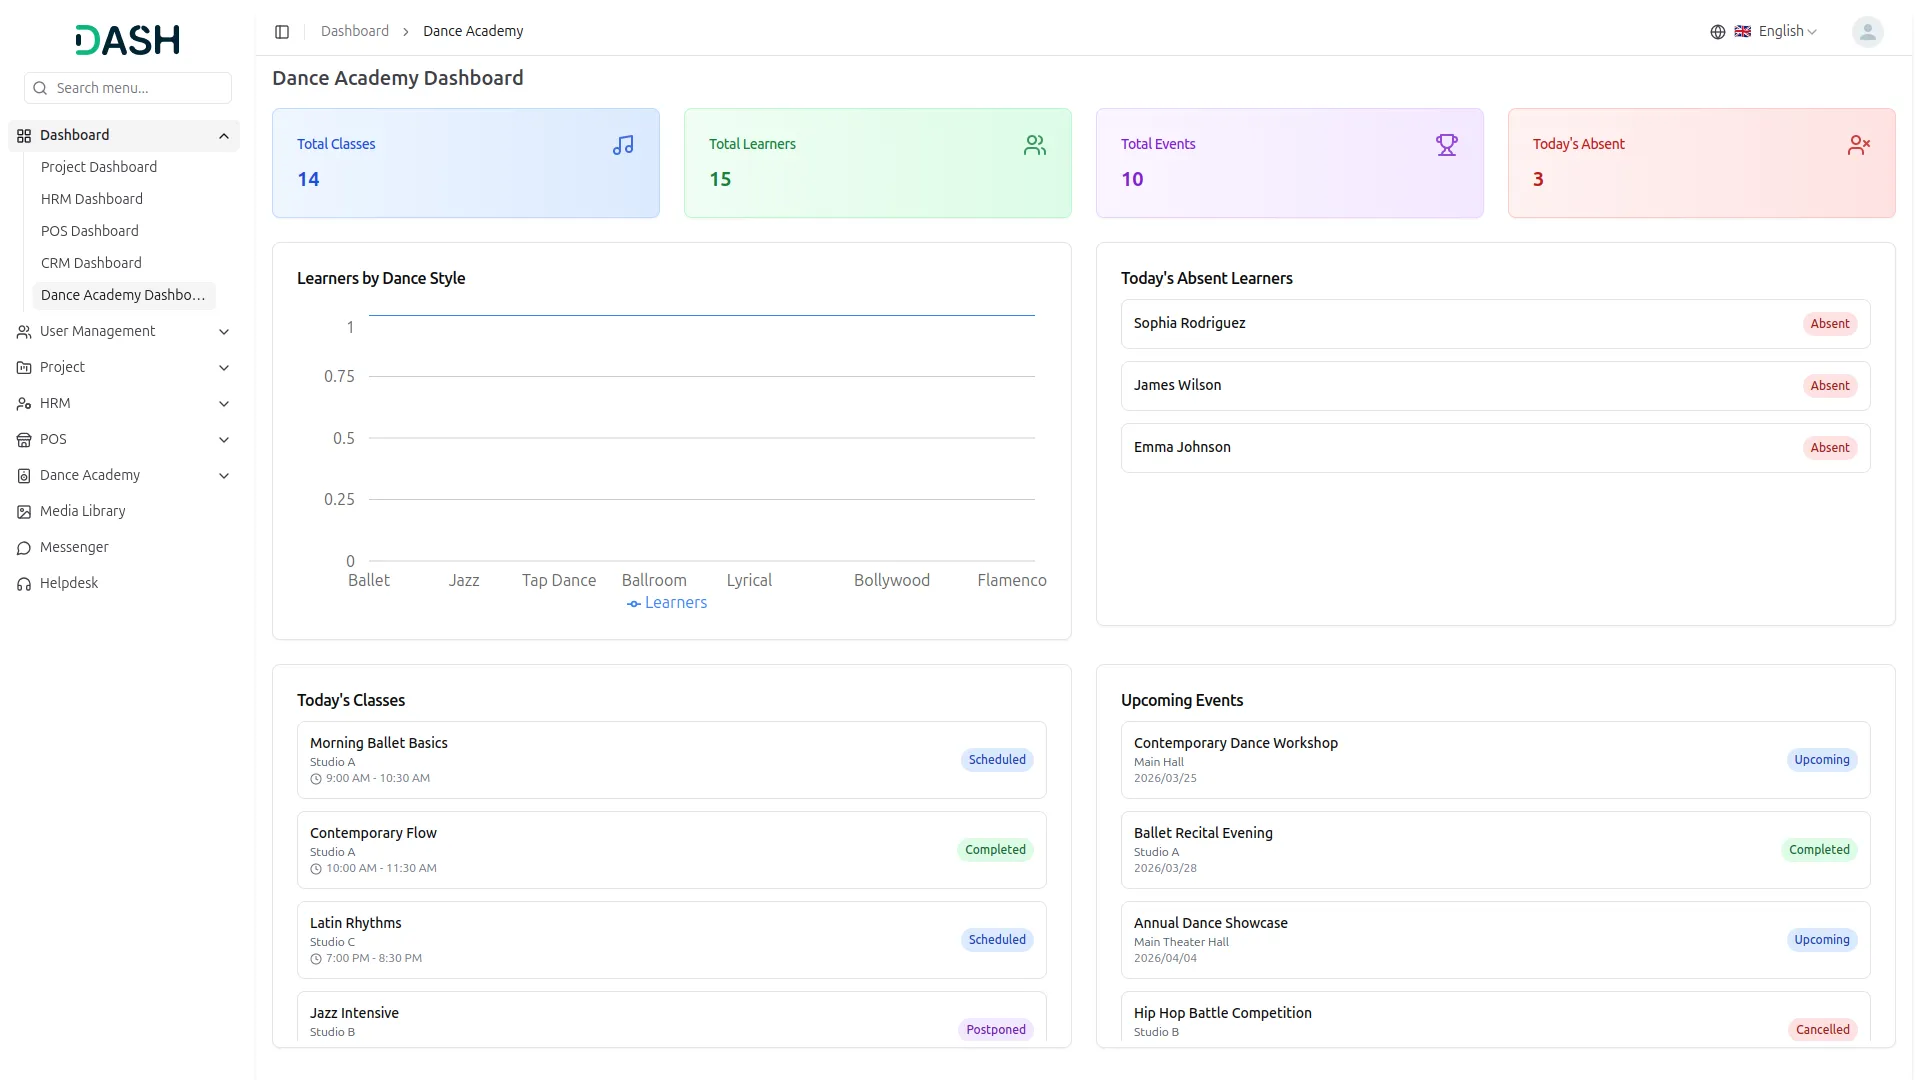1920x1080 pixels.
Task: Click the globe language icon
Action: click(x=1717, y=32)
